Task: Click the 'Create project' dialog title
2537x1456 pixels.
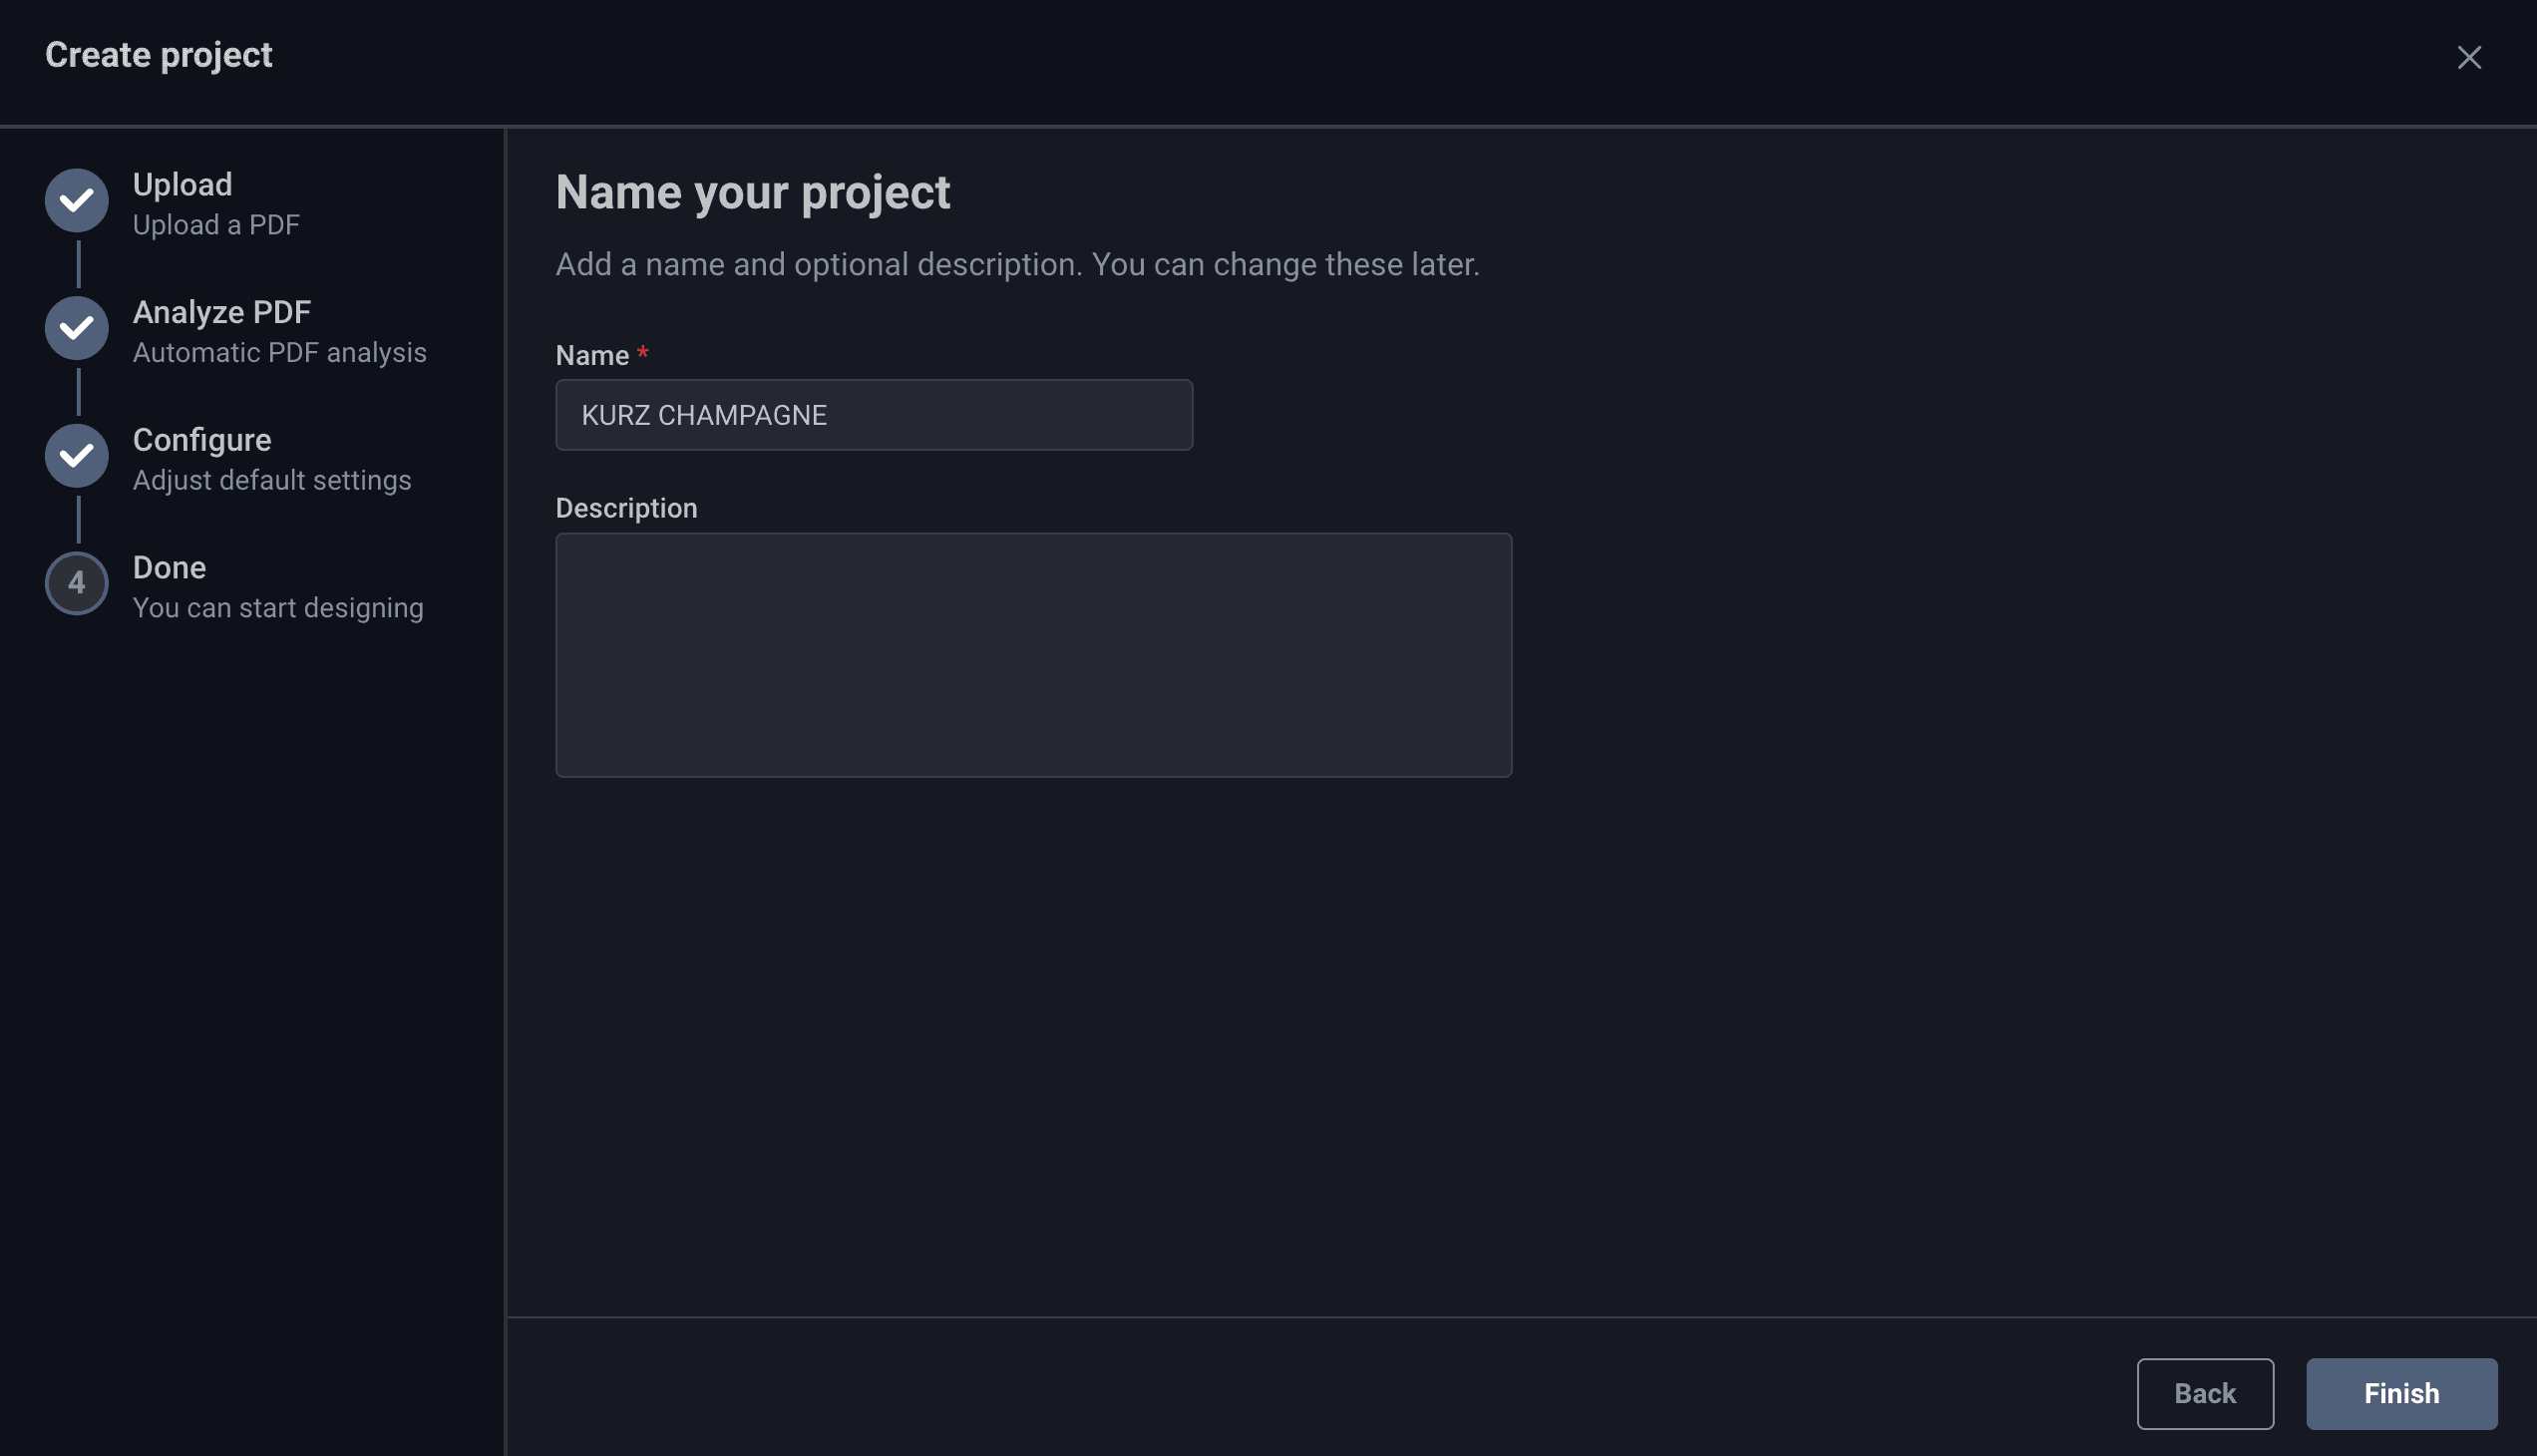Action: tap(158, 55)
